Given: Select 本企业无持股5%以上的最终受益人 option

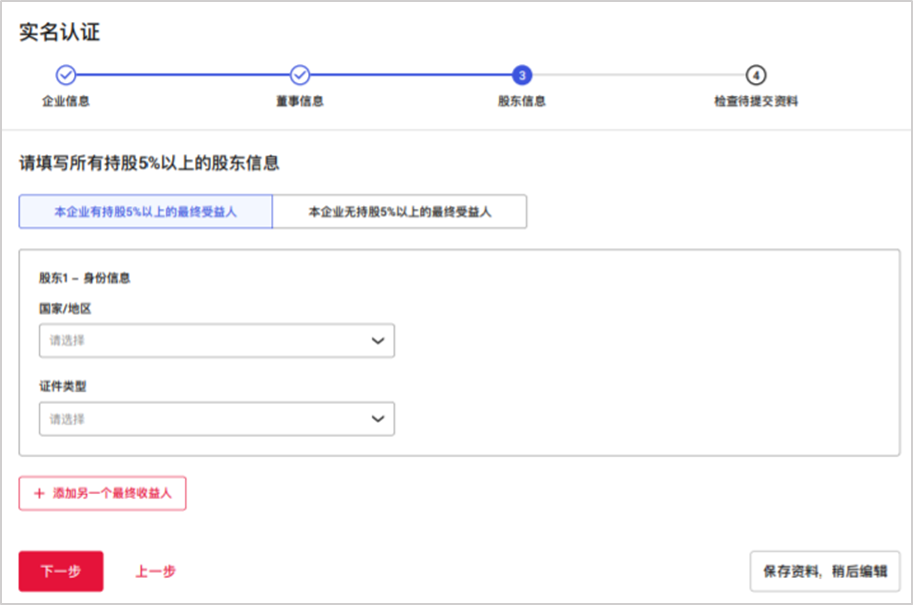Looking at the screenshot, I should 399,211.
